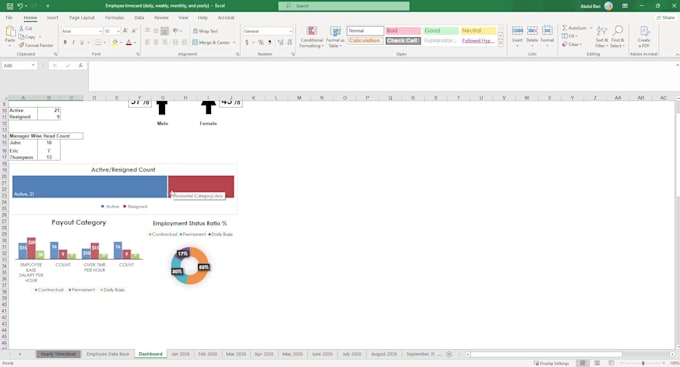Toggle Underline formatting
The height and width of the screenshot is (367, 680).
[x=82, y=43]
